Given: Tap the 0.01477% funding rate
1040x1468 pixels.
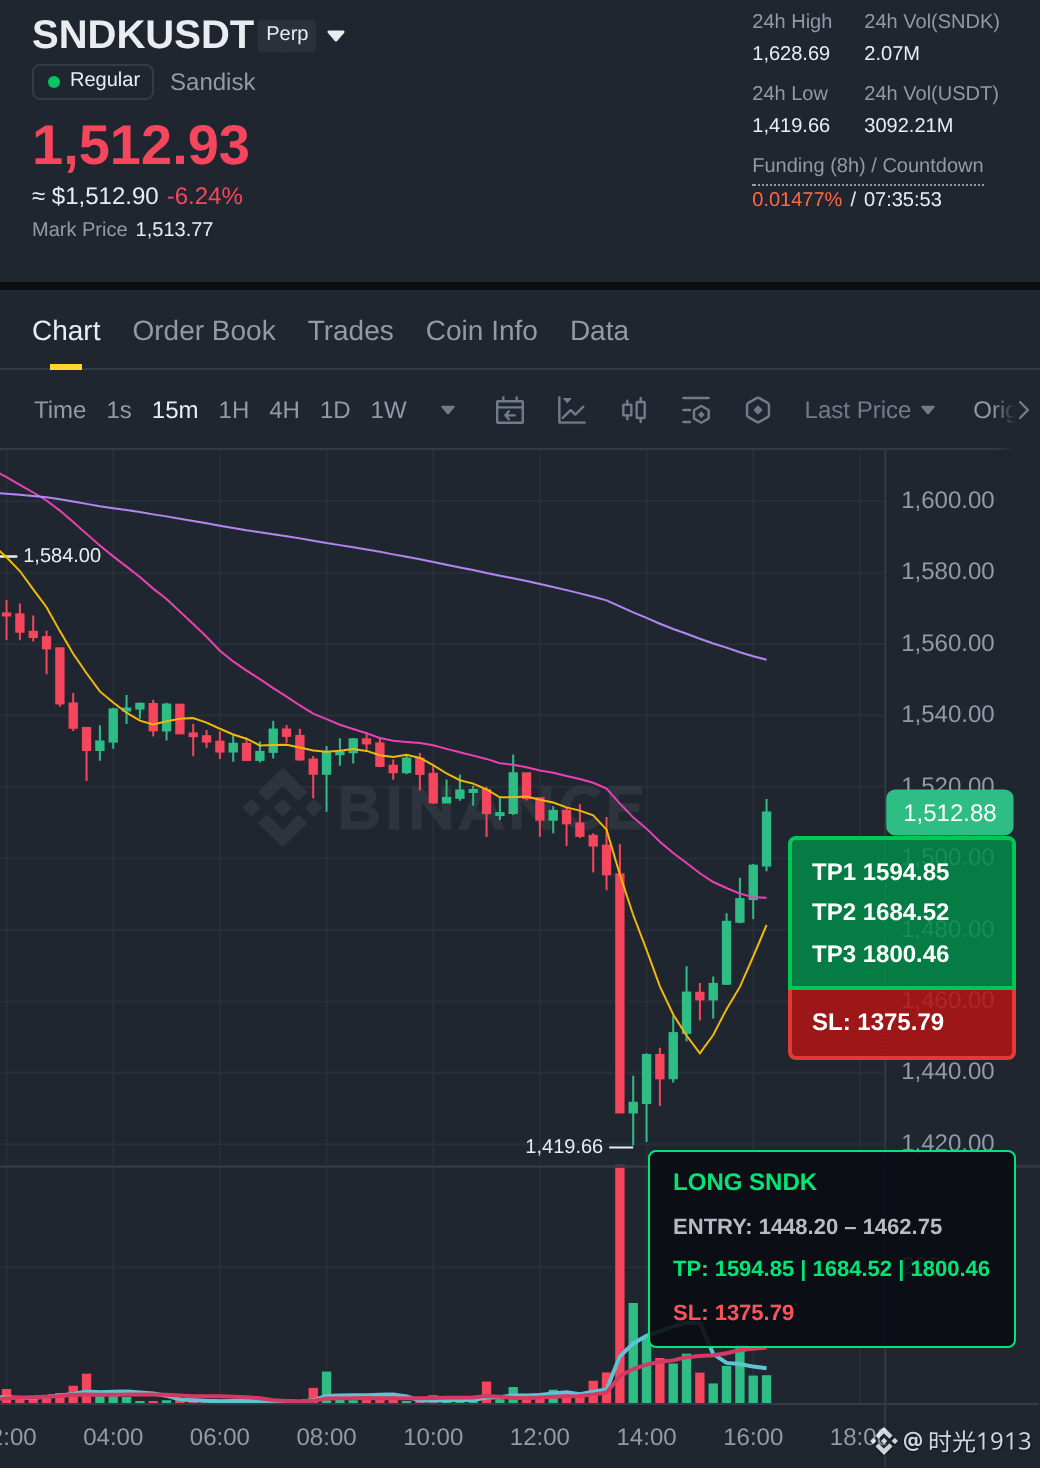Looking at the screenshot, I should tap(797, 199).
